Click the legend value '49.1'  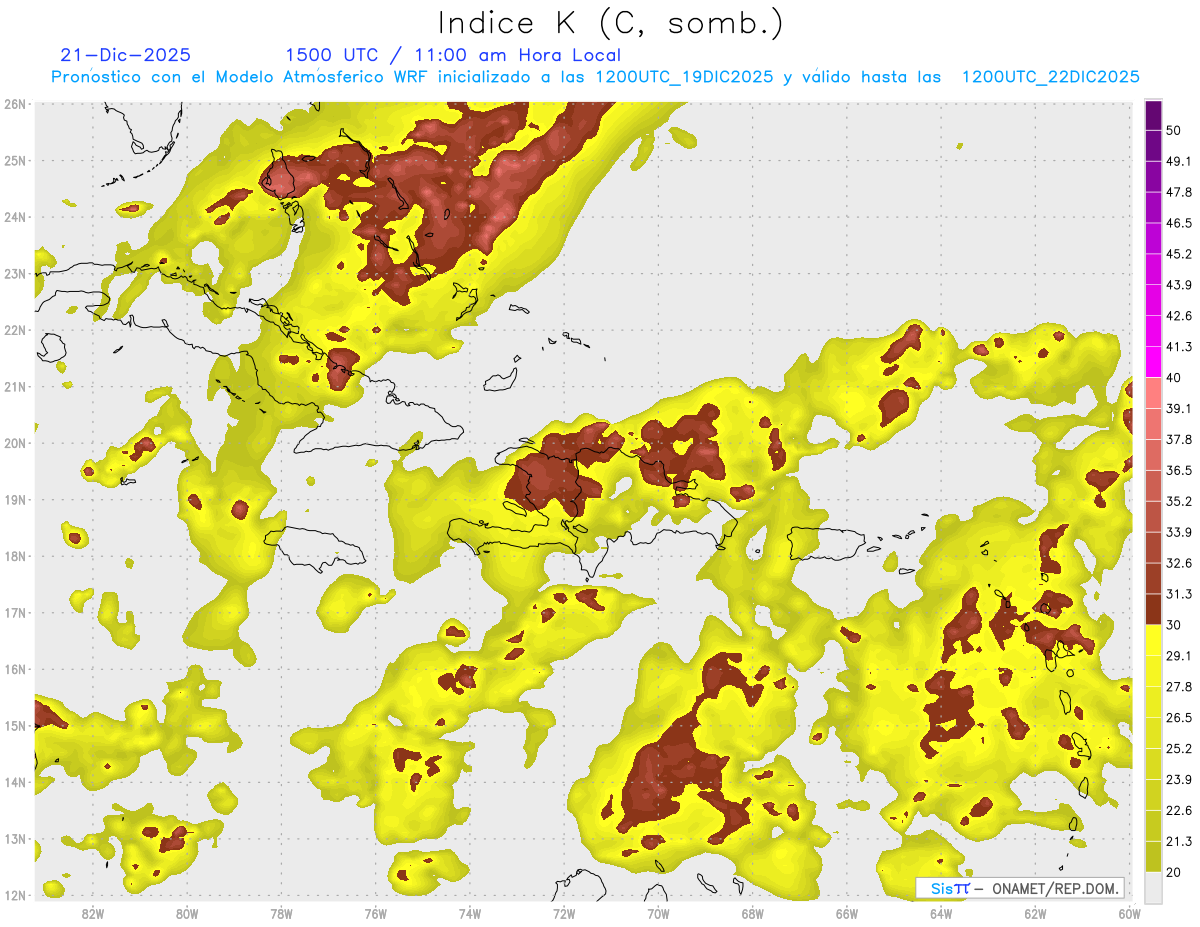[1179, 161]
